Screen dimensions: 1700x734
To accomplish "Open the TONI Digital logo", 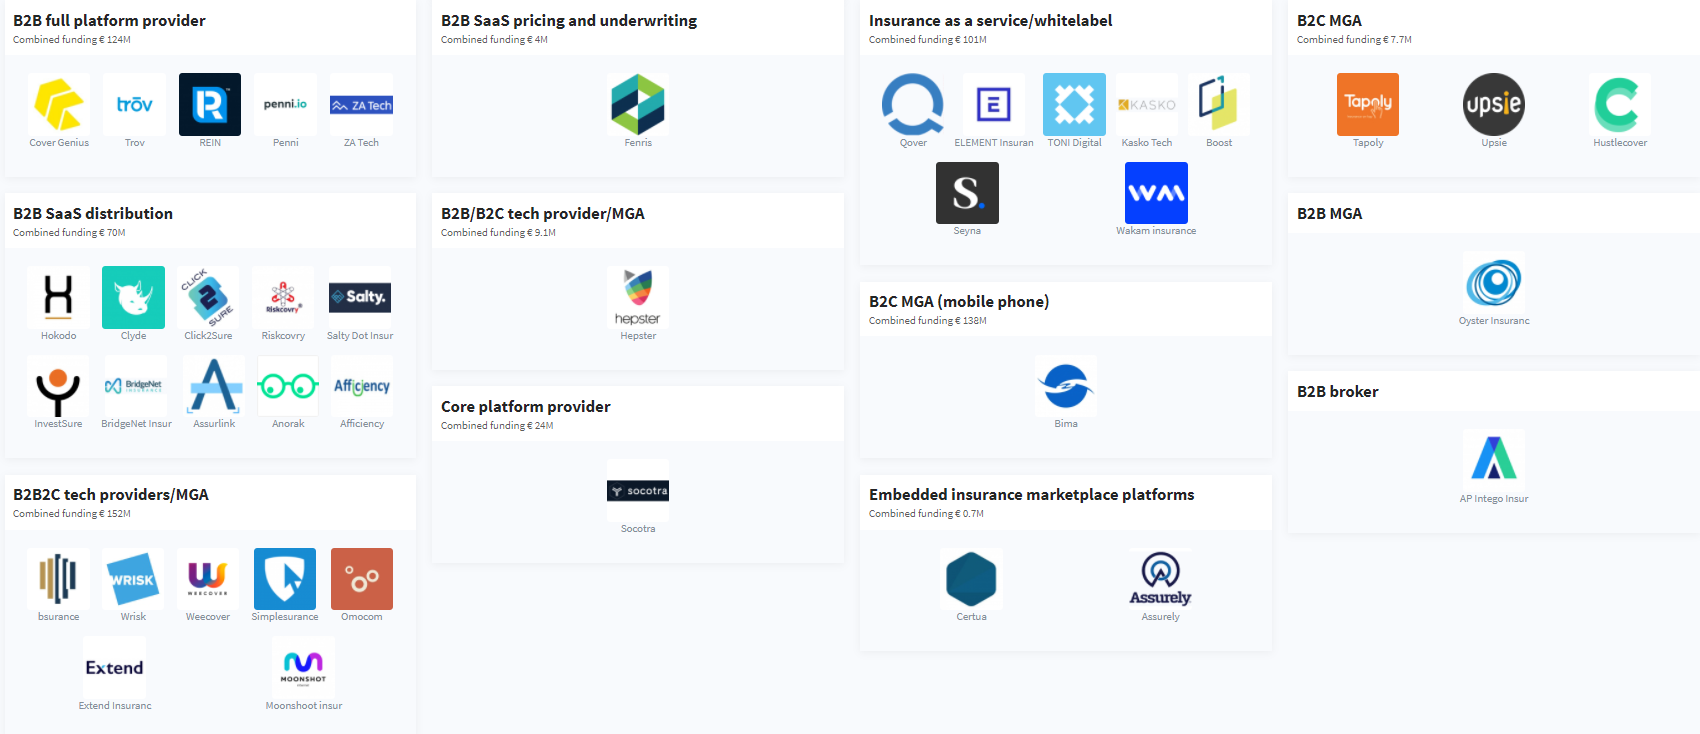I will coord(1074,104).
